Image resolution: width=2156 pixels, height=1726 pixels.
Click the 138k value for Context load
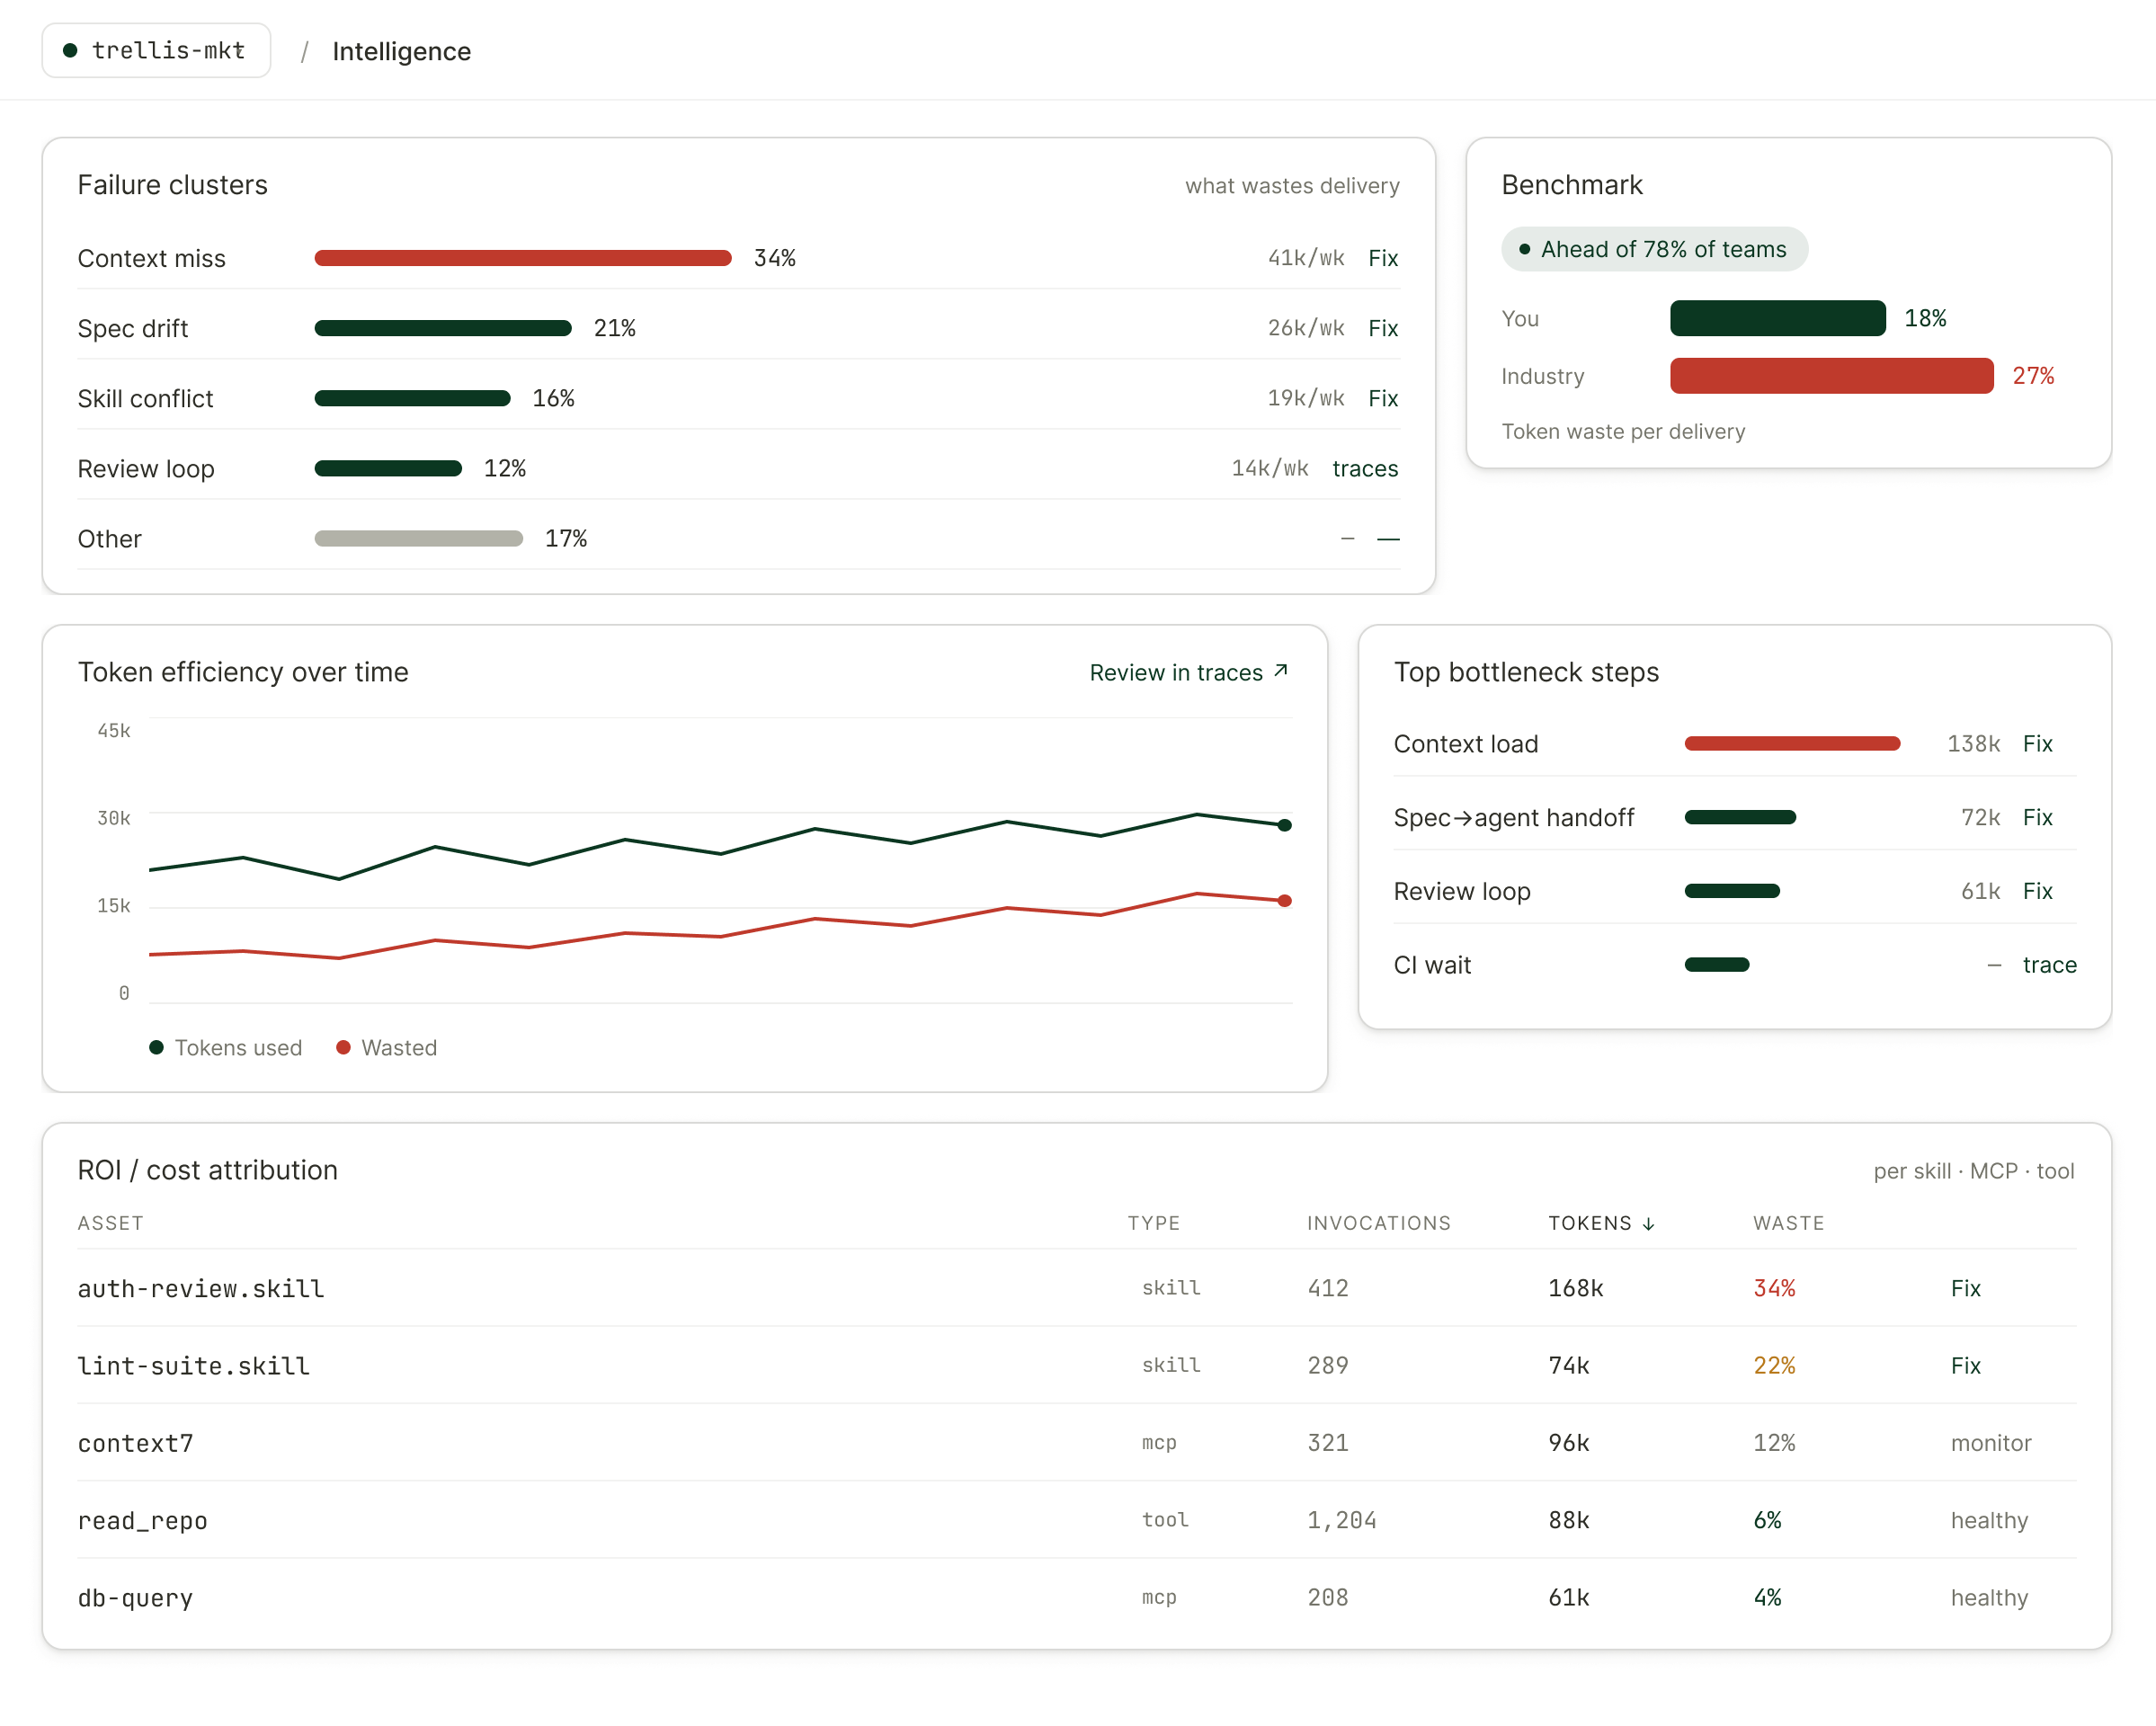tap(1973, 743)
